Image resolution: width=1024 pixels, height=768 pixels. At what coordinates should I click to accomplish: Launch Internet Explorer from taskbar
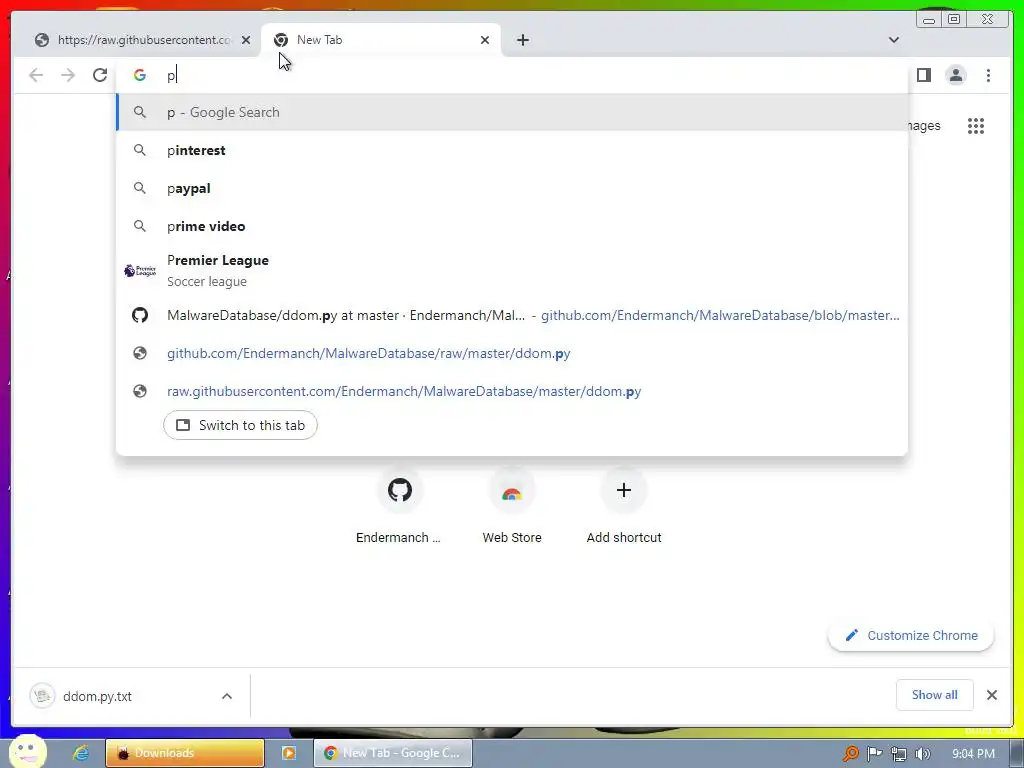tap(81, 753)
